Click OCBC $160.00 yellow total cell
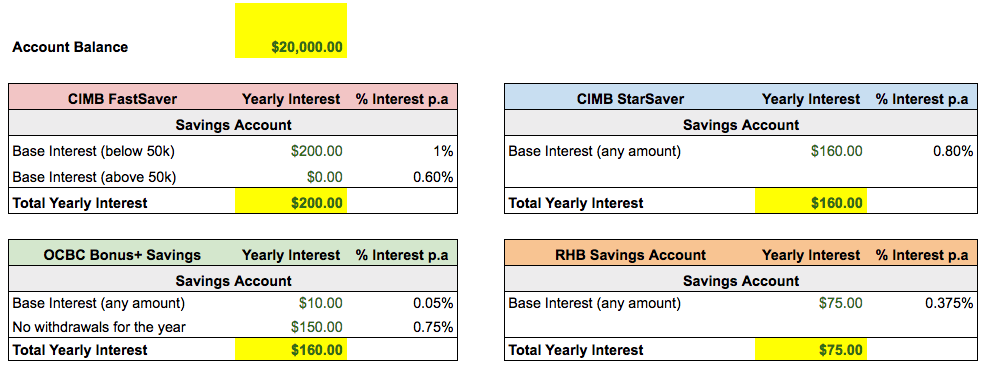The height and width of the screenshot is (372, 987). 291,350
